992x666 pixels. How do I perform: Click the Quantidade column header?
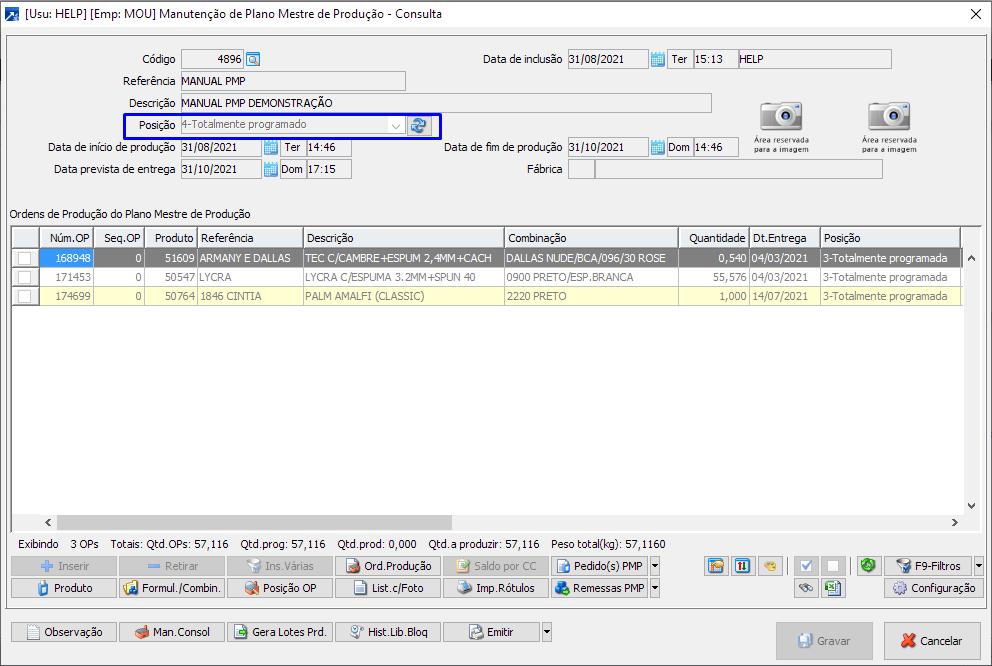click(x=714, y=238)
